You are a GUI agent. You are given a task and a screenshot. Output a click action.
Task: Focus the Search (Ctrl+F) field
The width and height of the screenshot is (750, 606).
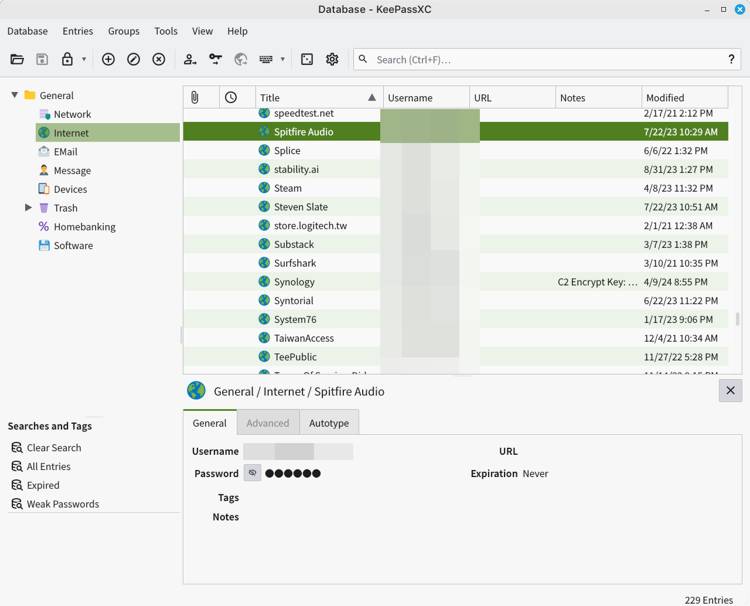tap(548, 60)
